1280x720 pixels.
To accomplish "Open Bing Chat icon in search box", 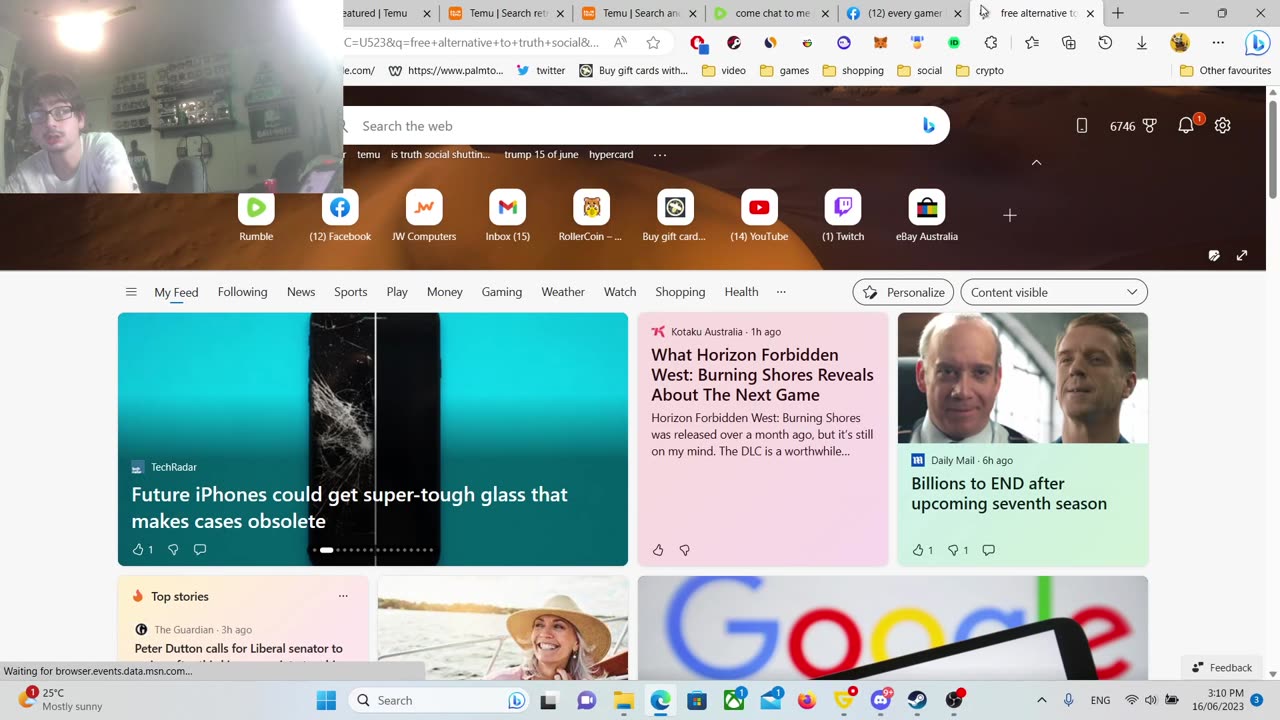I will (x=928, y=125).
